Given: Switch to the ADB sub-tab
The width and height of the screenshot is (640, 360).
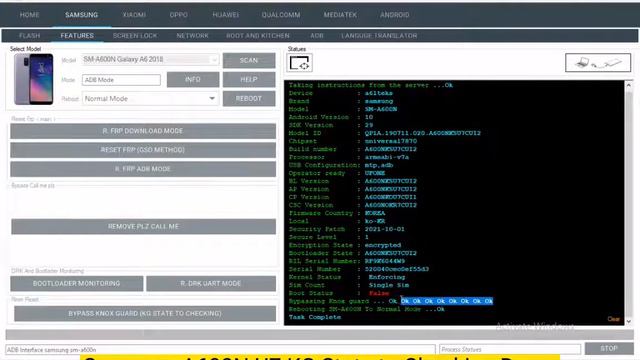Looking at the screenshot, I should point(317,36).
